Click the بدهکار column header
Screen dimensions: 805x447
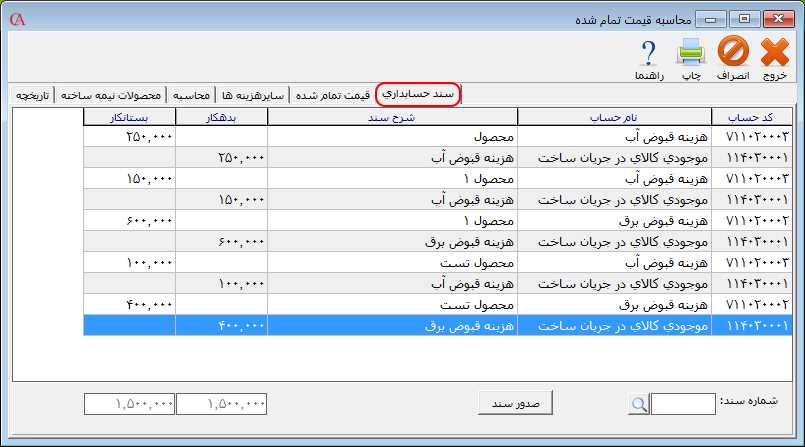221,117
